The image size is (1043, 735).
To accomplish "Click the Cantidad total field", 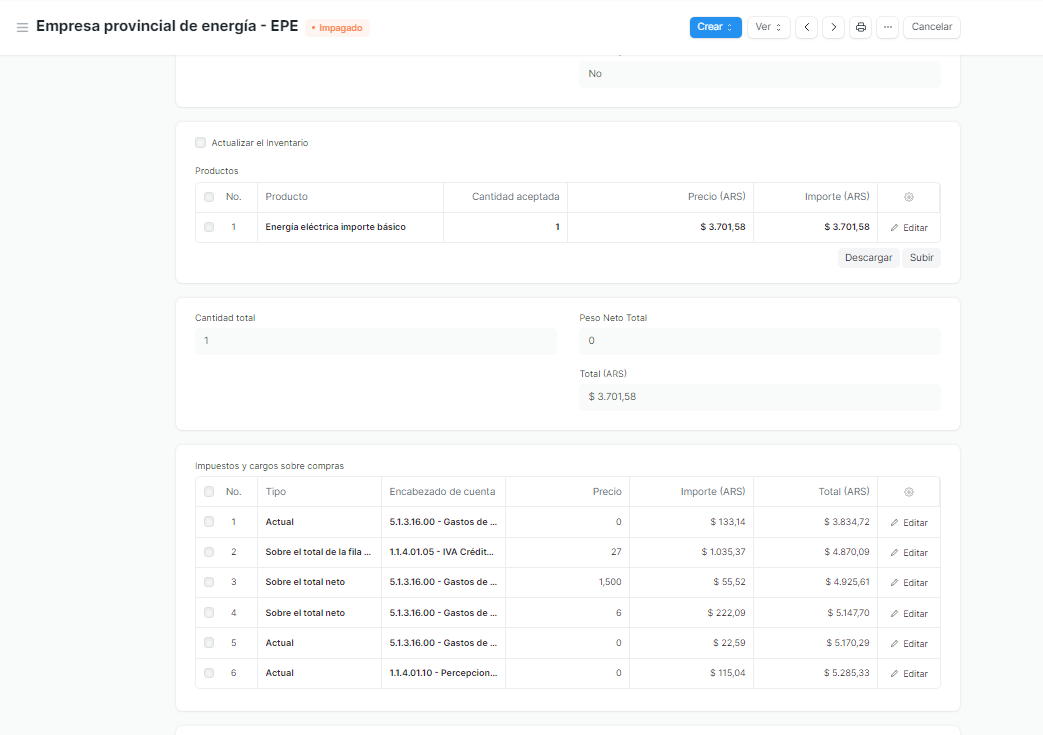I will (376, 341).
